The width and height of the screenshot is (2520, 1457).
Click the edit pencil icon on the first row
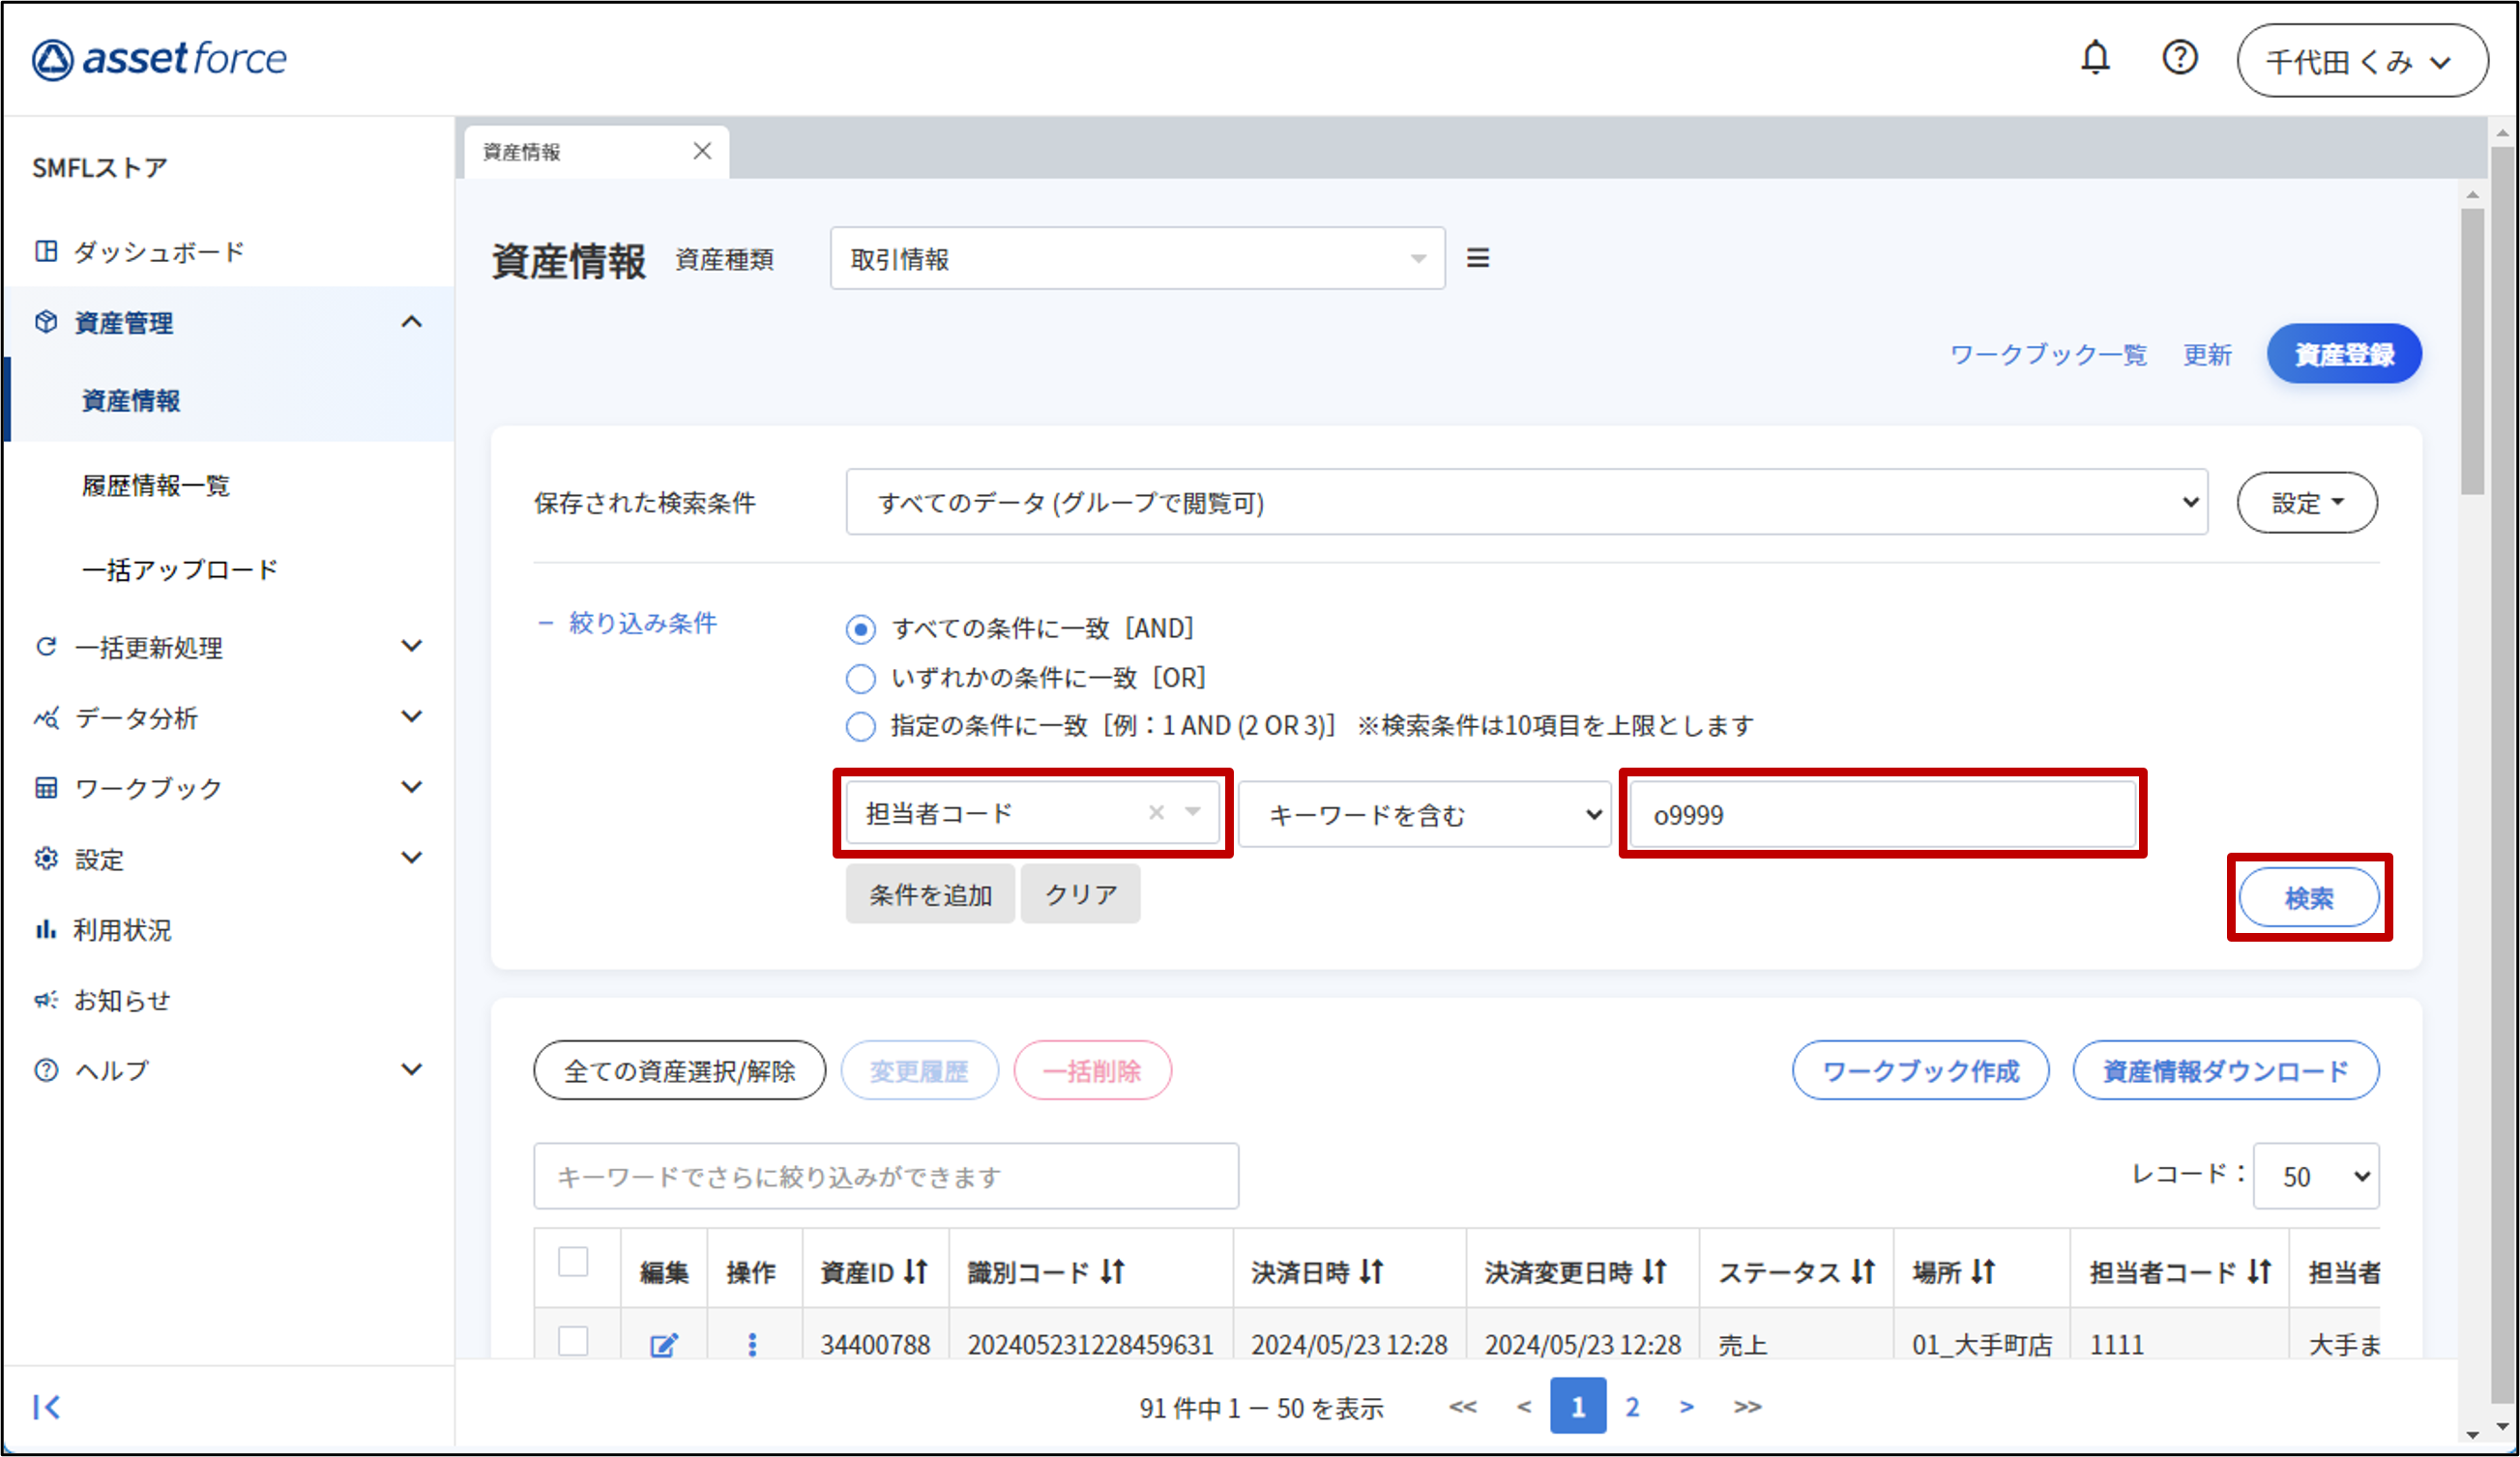(664, 1343)
